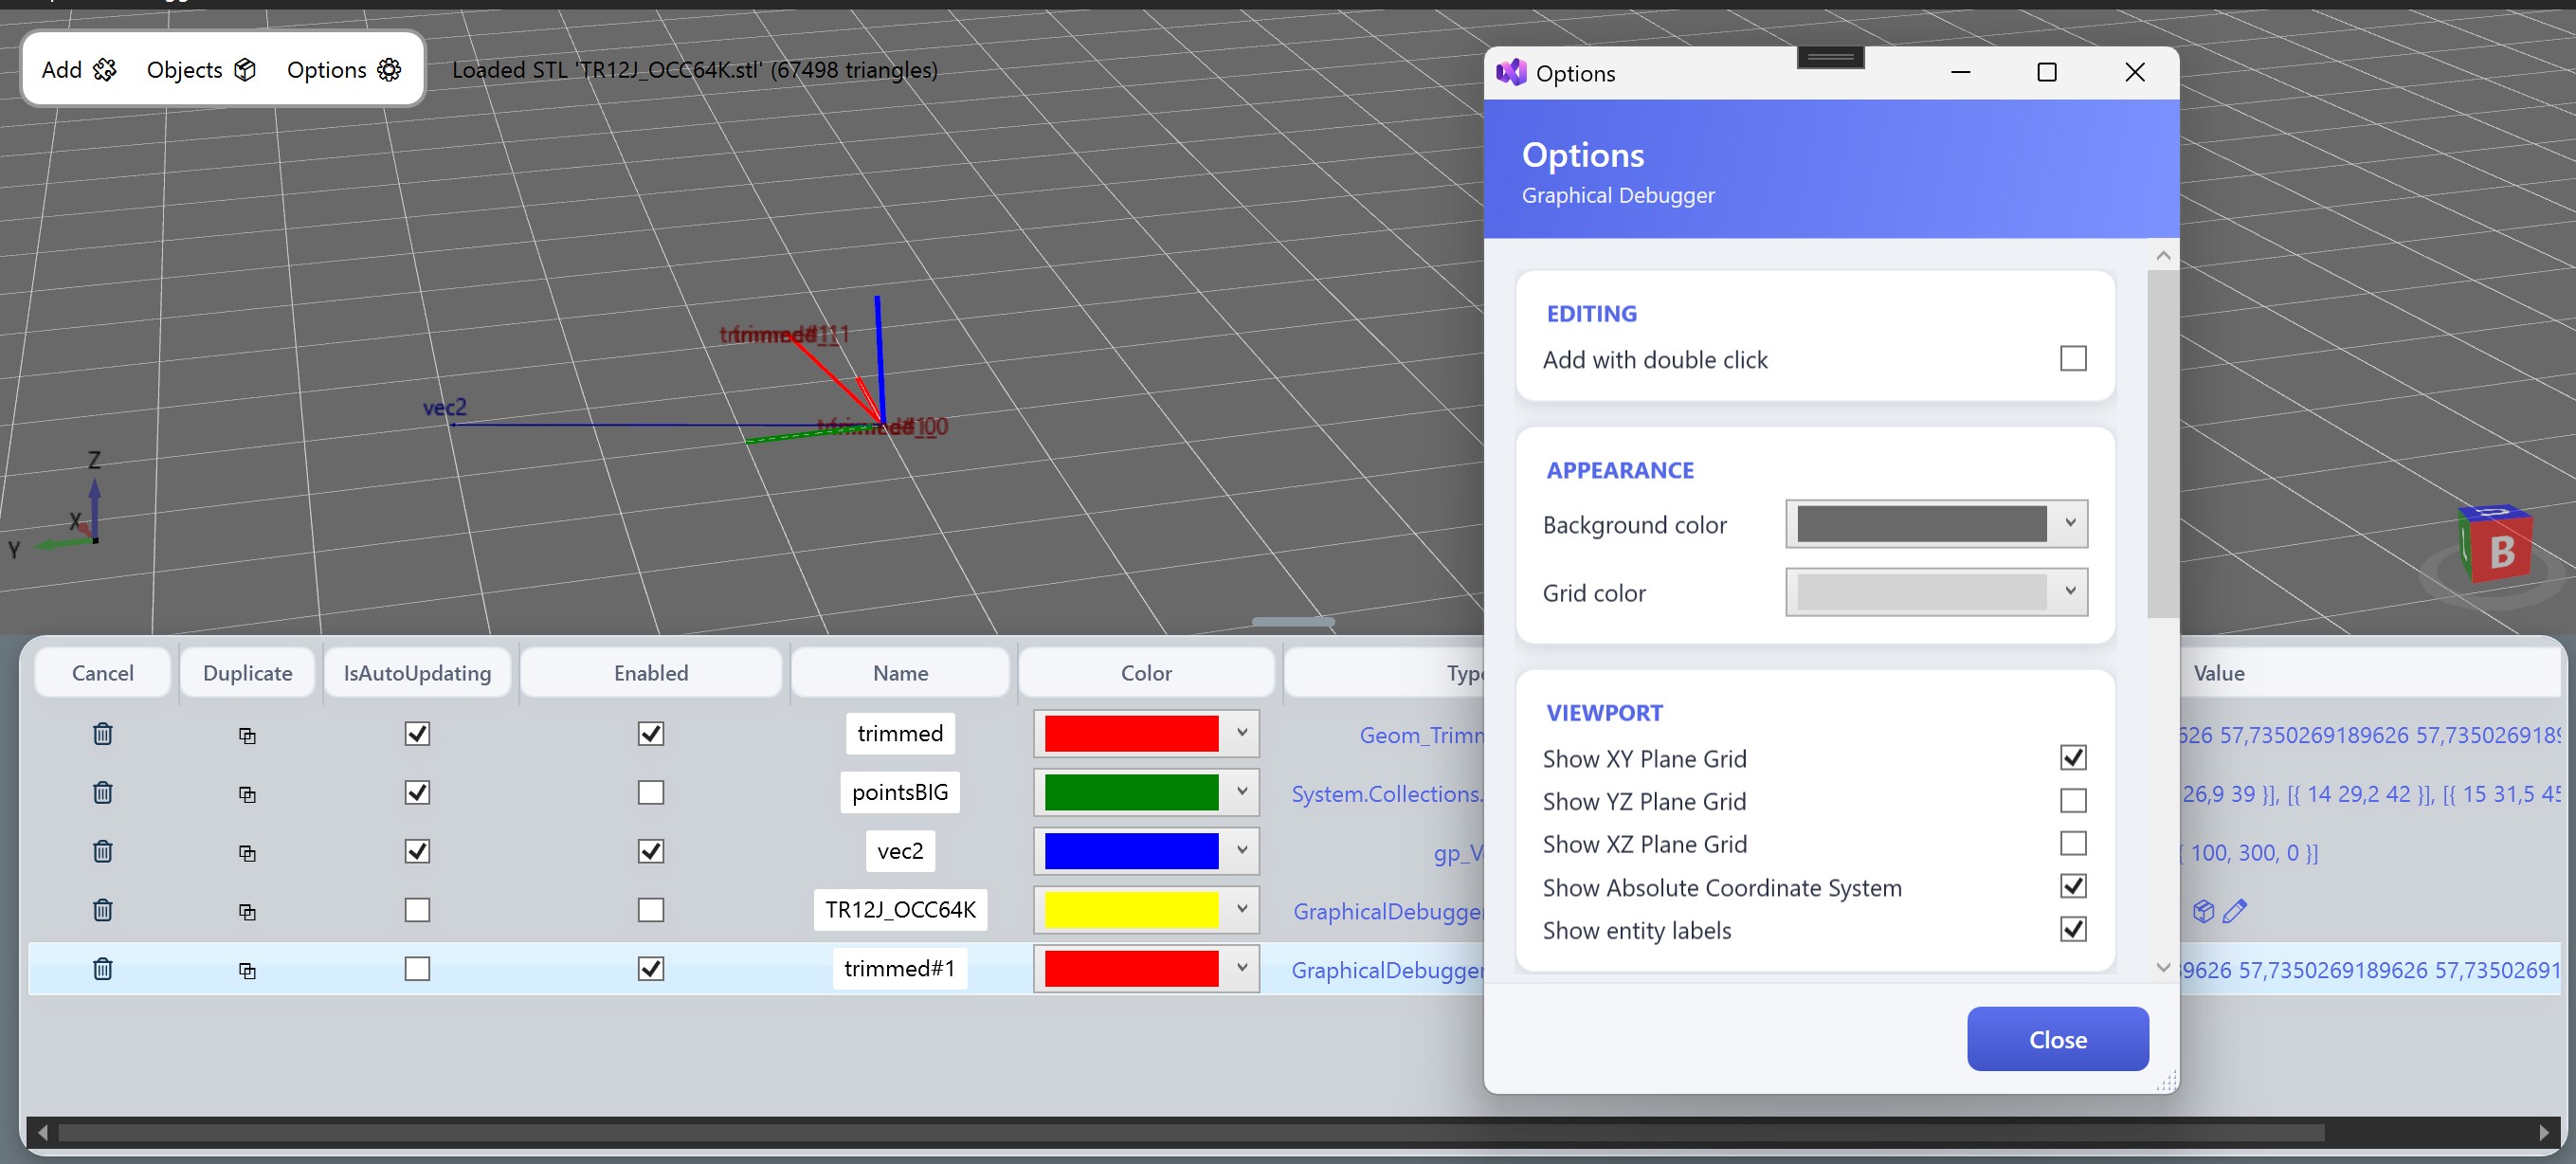Enable Show YZ Plane Grid
The width and height of the screenshot is (2576, 1164).
point(2073,801)
